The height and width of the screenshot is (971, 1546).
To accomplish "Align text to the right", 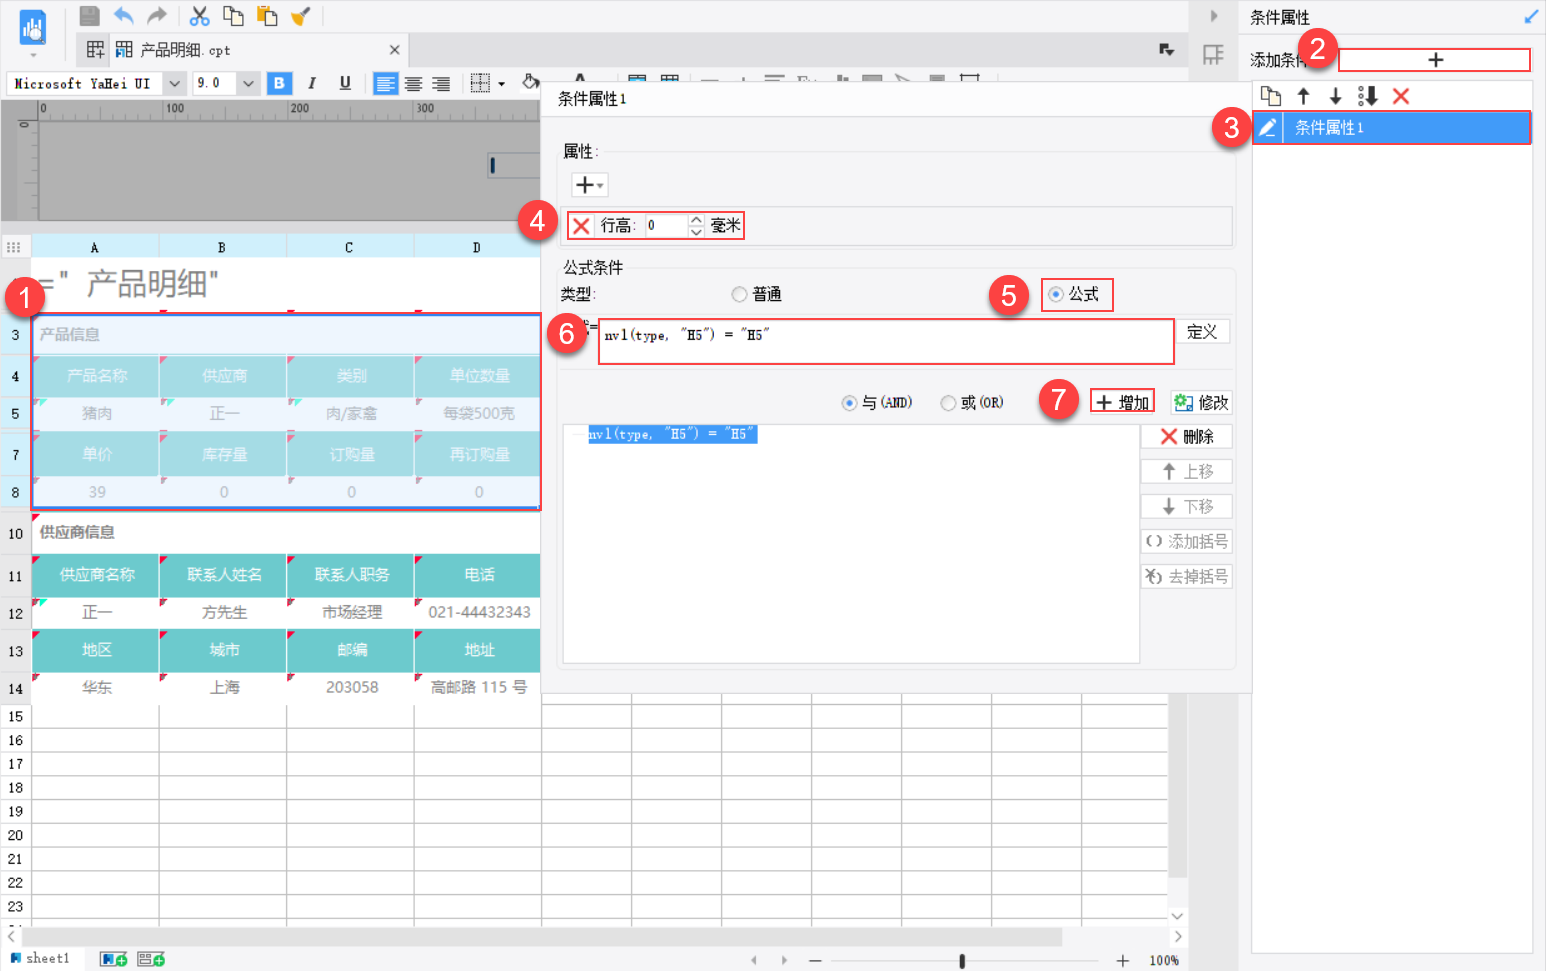I will click(x=441, y=83).
